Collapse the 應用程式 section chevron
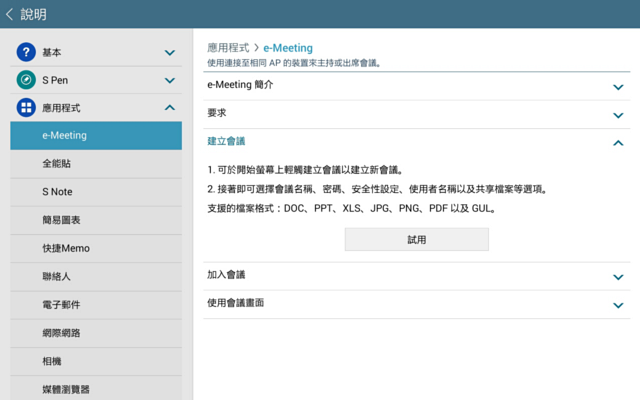 tap(170, 107)
